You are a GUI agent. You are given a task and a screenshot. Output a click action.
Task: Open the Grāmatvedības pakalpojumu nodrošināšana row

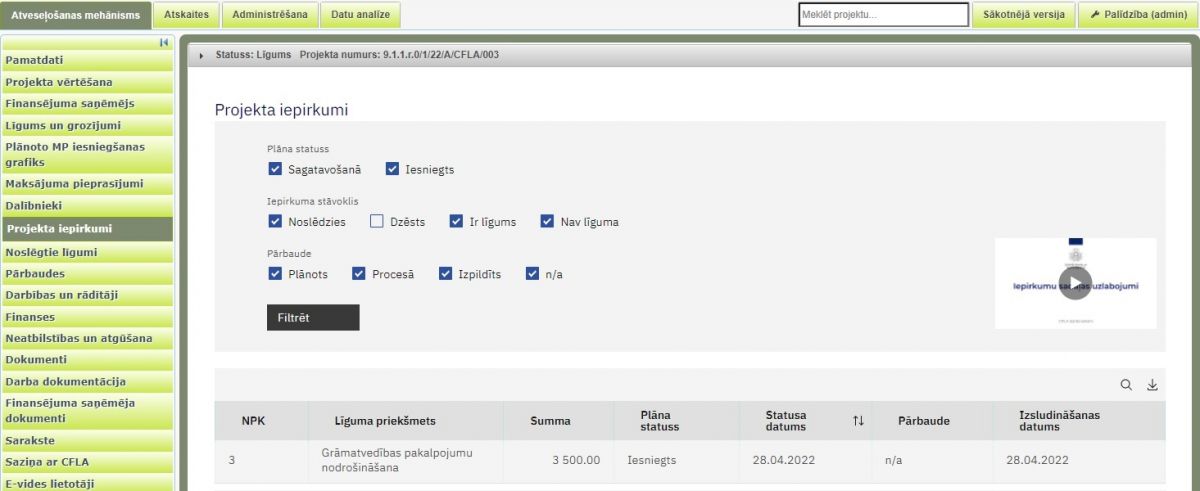click(x=402, y=460)
